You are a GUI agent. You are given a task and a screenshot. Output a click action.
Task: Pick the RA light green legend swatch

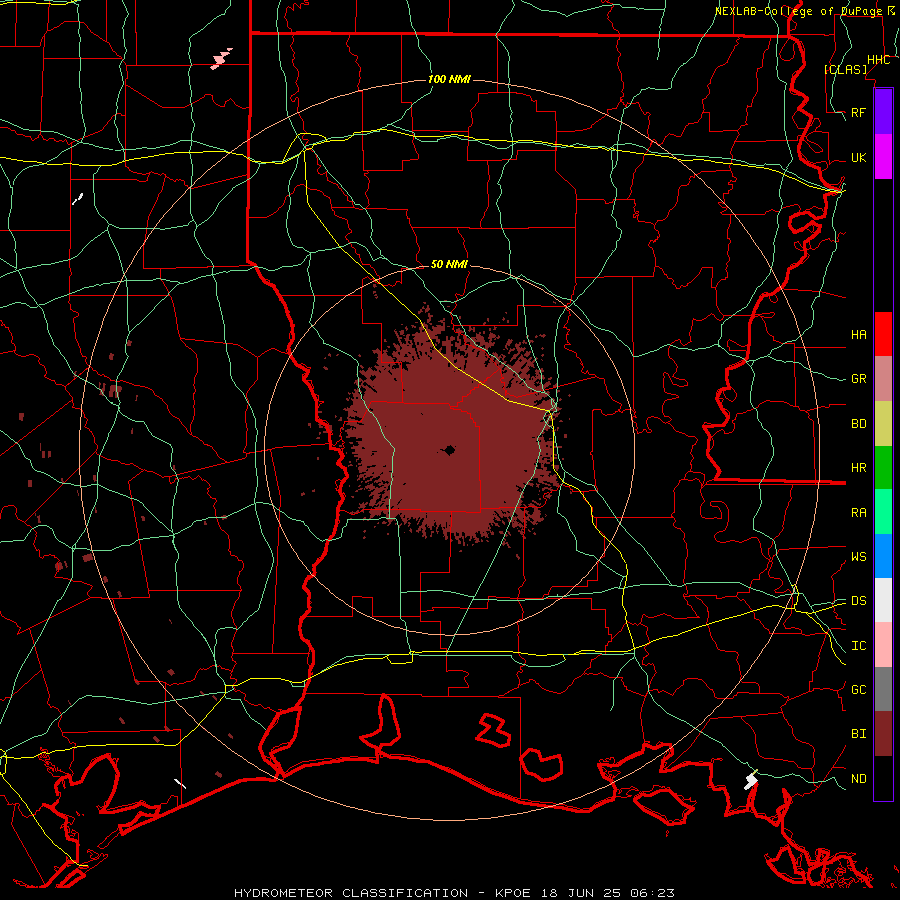pos(883,512)
